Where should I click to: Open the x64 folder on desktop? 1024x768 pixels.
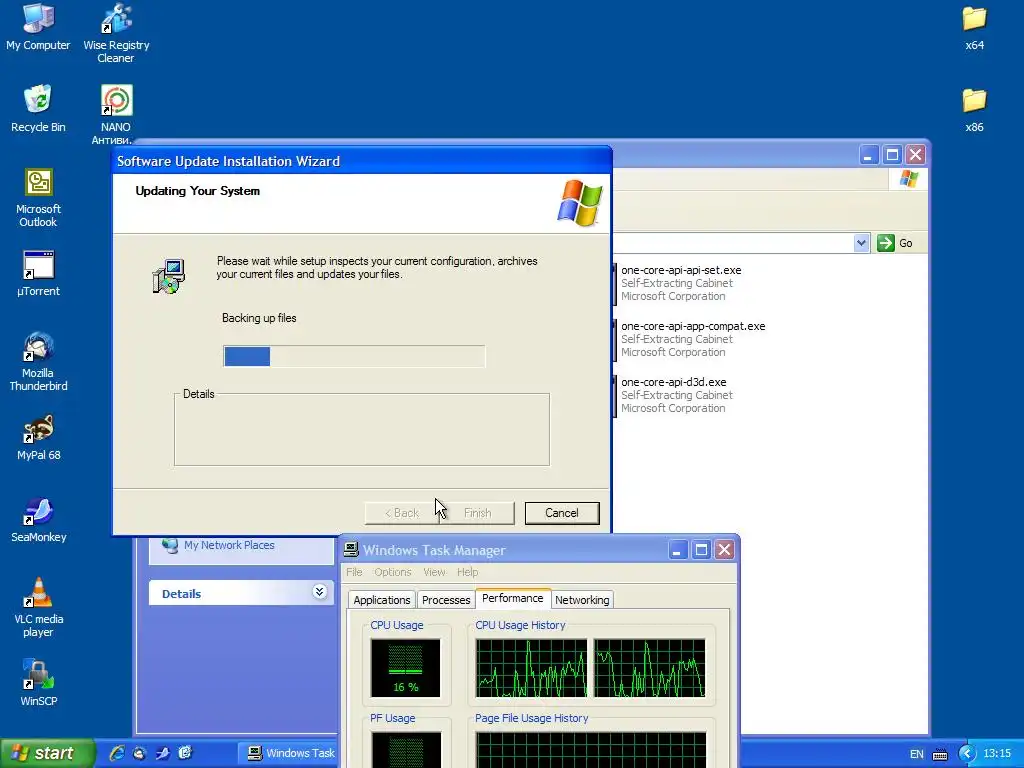pyautogui.click(x=974, y=27)
